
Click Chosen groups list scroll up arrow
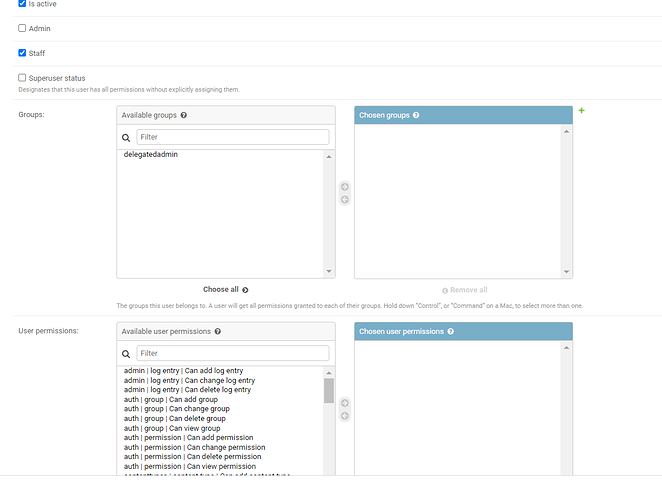pyautogui.click(x=567, y=132)
